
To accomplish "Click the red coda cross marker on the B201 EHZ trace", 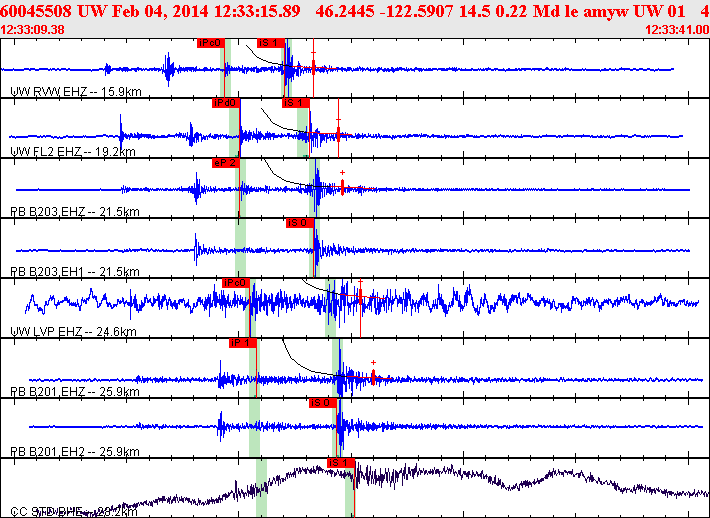I will click(373, 363).
